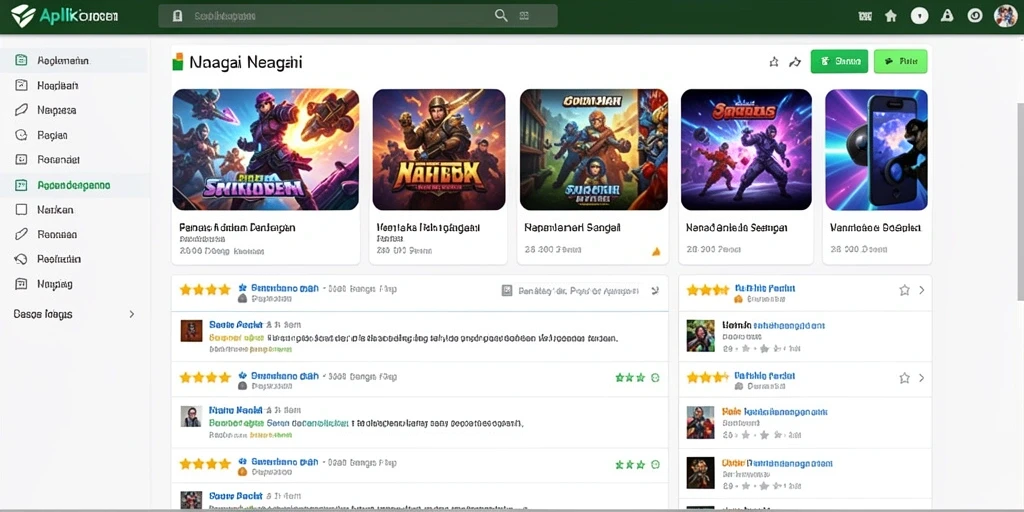Open the SNIKIODEM game thumbnail

click(x=266, y=150)
